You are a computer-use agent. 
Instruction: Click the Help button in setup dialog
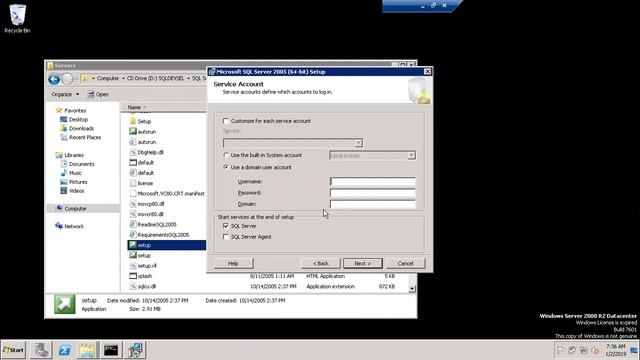pos(233,264)
